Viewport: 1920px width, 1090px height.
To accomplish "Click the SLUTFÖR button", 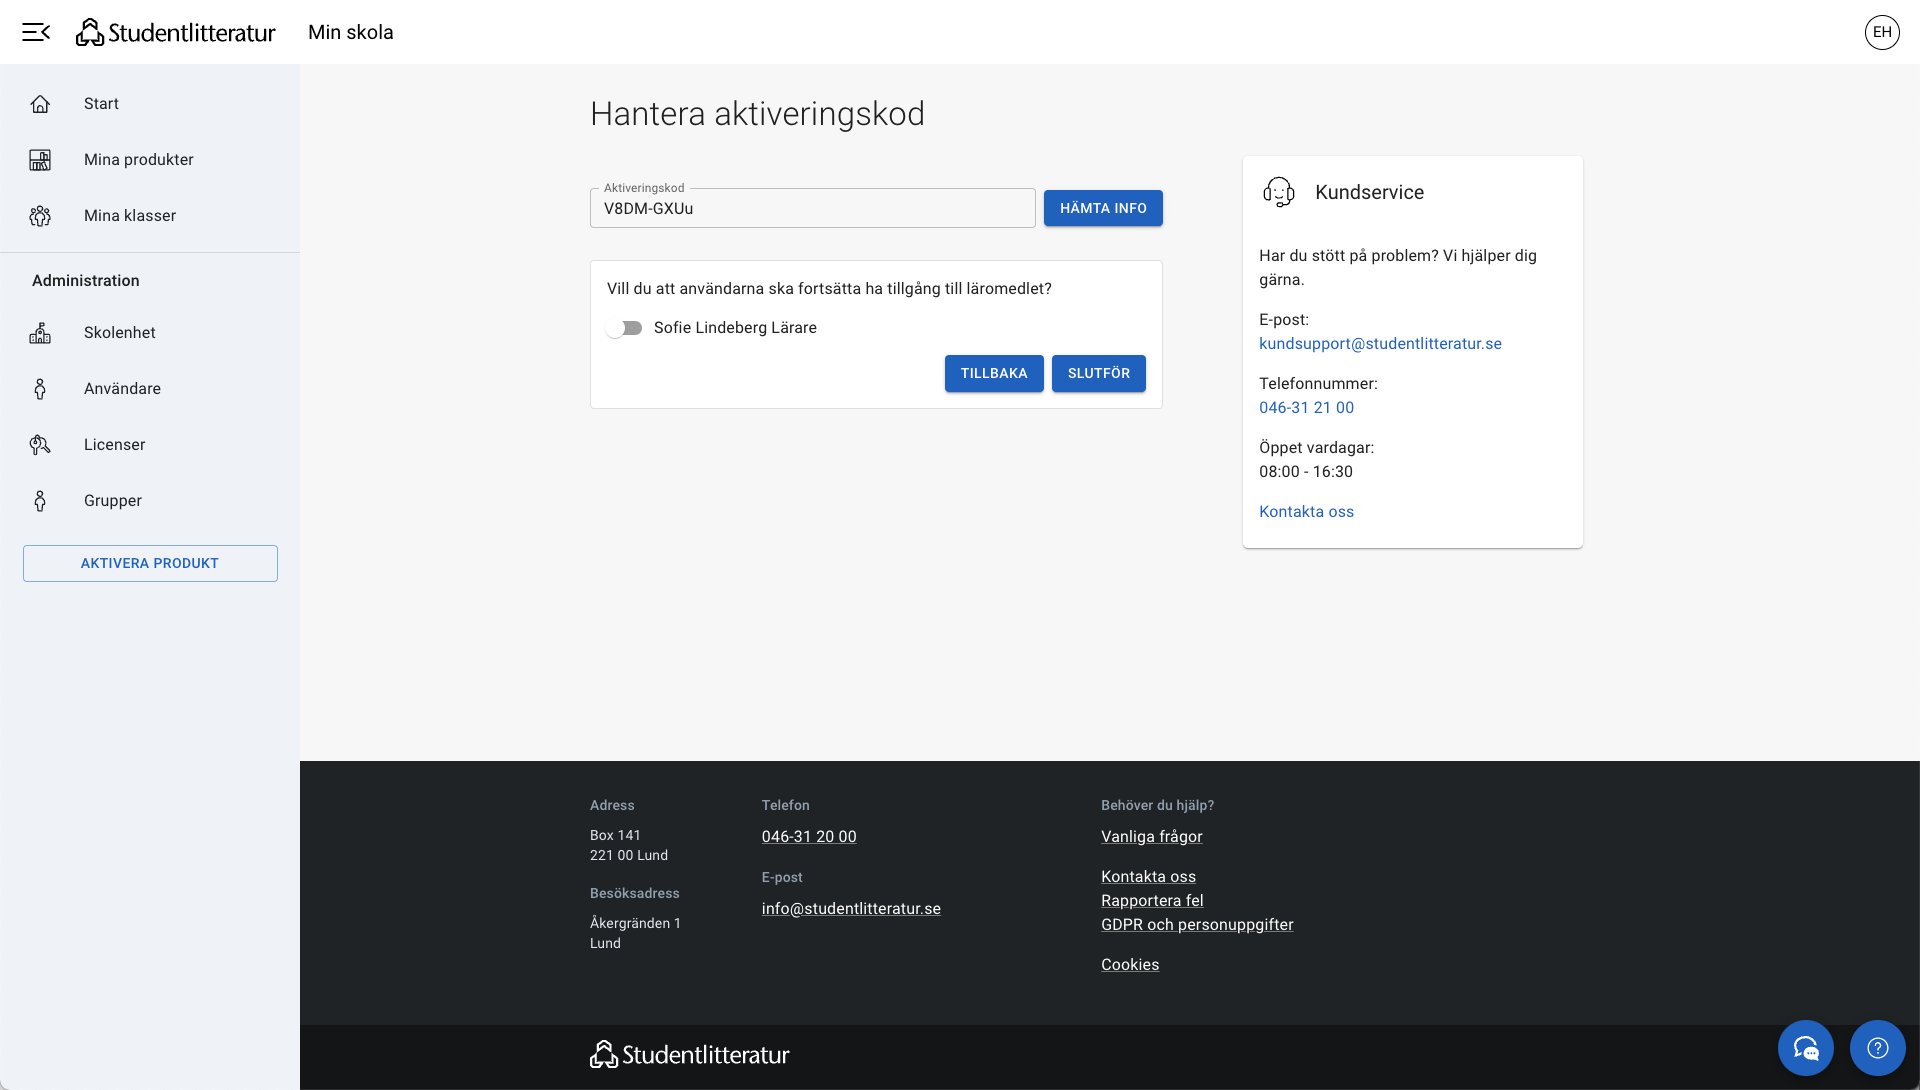I will coord(1098,373).
